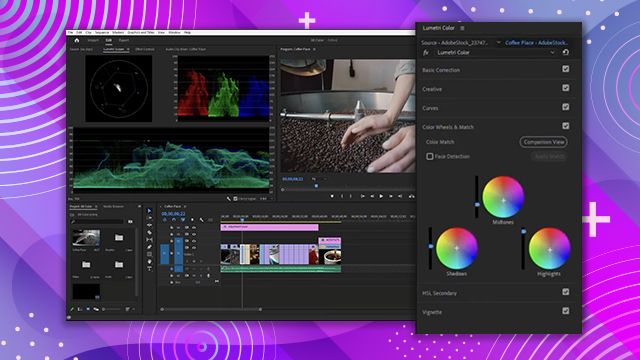640x360 pixels.
Task: Toggle eye for the adjustment layer track
Action: coord(194,228)
